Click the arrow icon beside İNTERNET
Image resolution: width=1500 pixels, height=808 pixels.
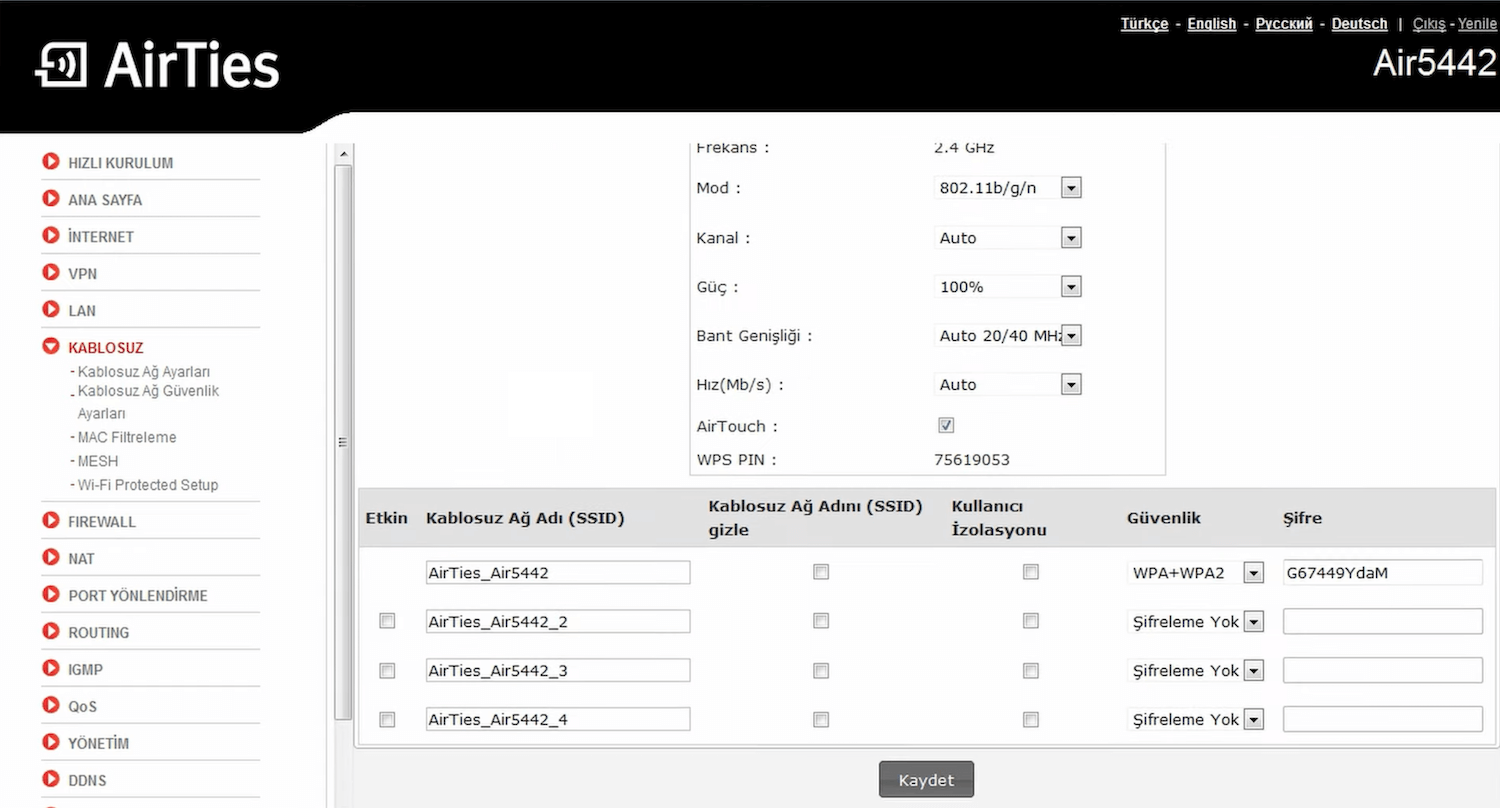51,236
